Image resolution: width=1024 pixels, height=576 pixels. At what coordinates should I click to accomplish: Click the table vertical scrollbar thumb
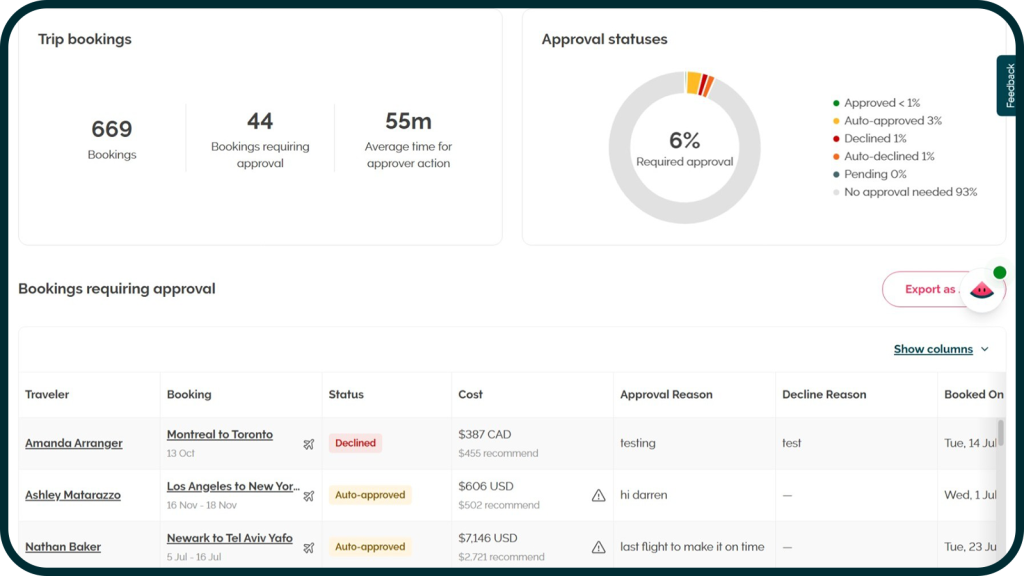pyautogui.click(x=1000, y=432)
